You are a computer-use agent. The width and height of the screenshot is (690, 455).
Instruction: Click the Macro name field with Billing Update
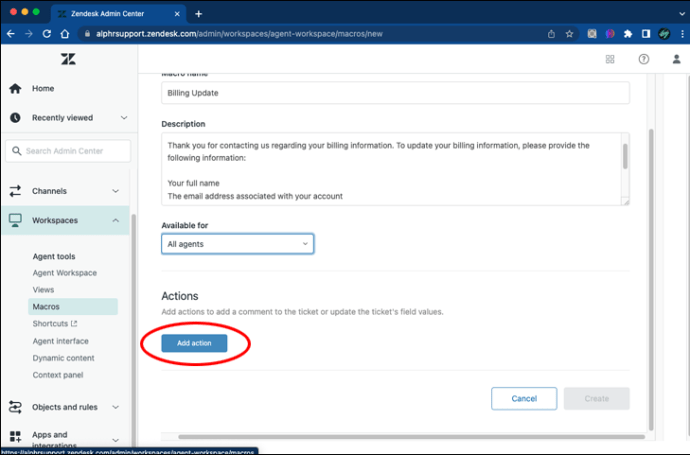click(395, 93)
